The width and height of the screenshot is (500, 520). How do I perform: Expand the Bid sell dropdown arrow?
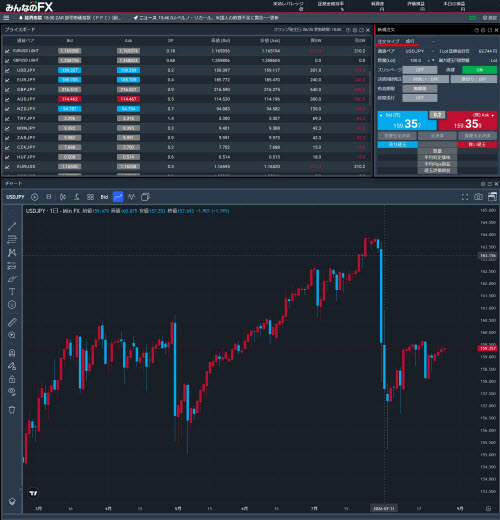coord(381,115)
